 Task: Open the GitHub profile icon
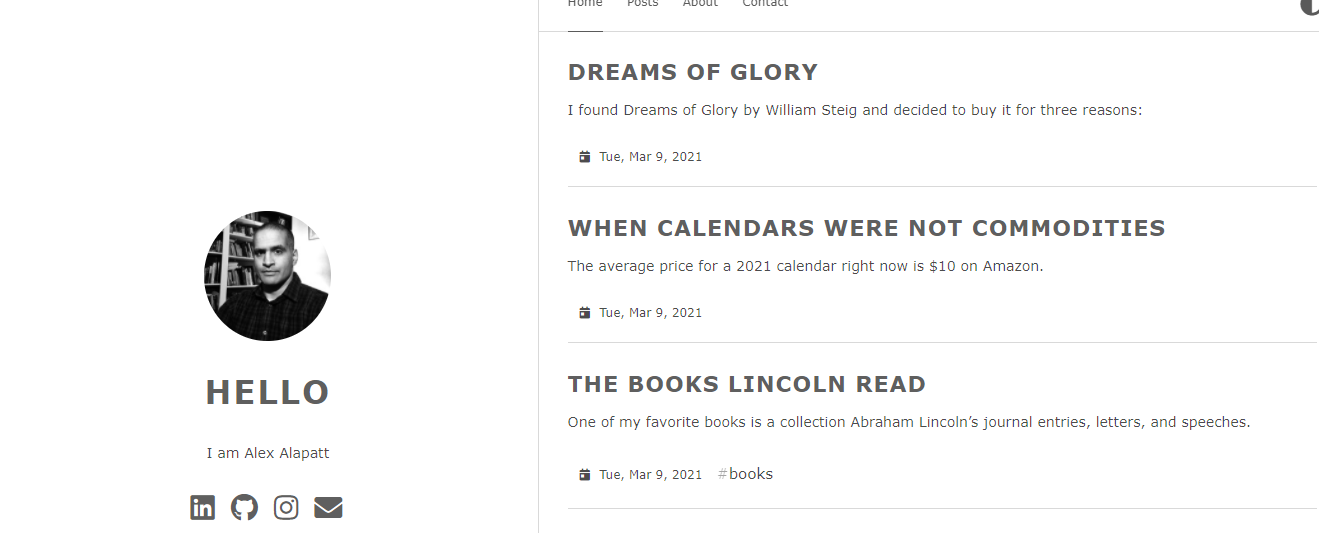click(x=244, y=507)
